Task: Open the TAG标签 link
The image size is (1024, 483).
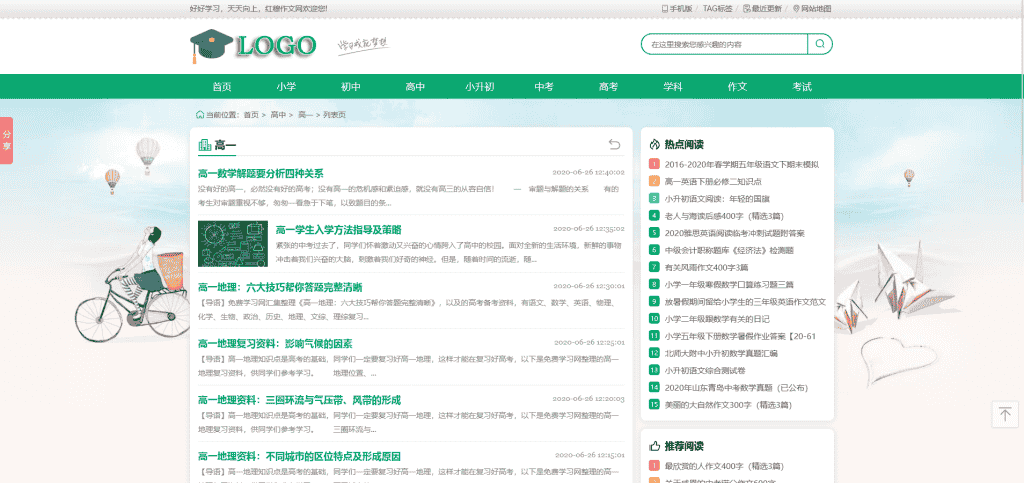Action: tap(717, 8)
